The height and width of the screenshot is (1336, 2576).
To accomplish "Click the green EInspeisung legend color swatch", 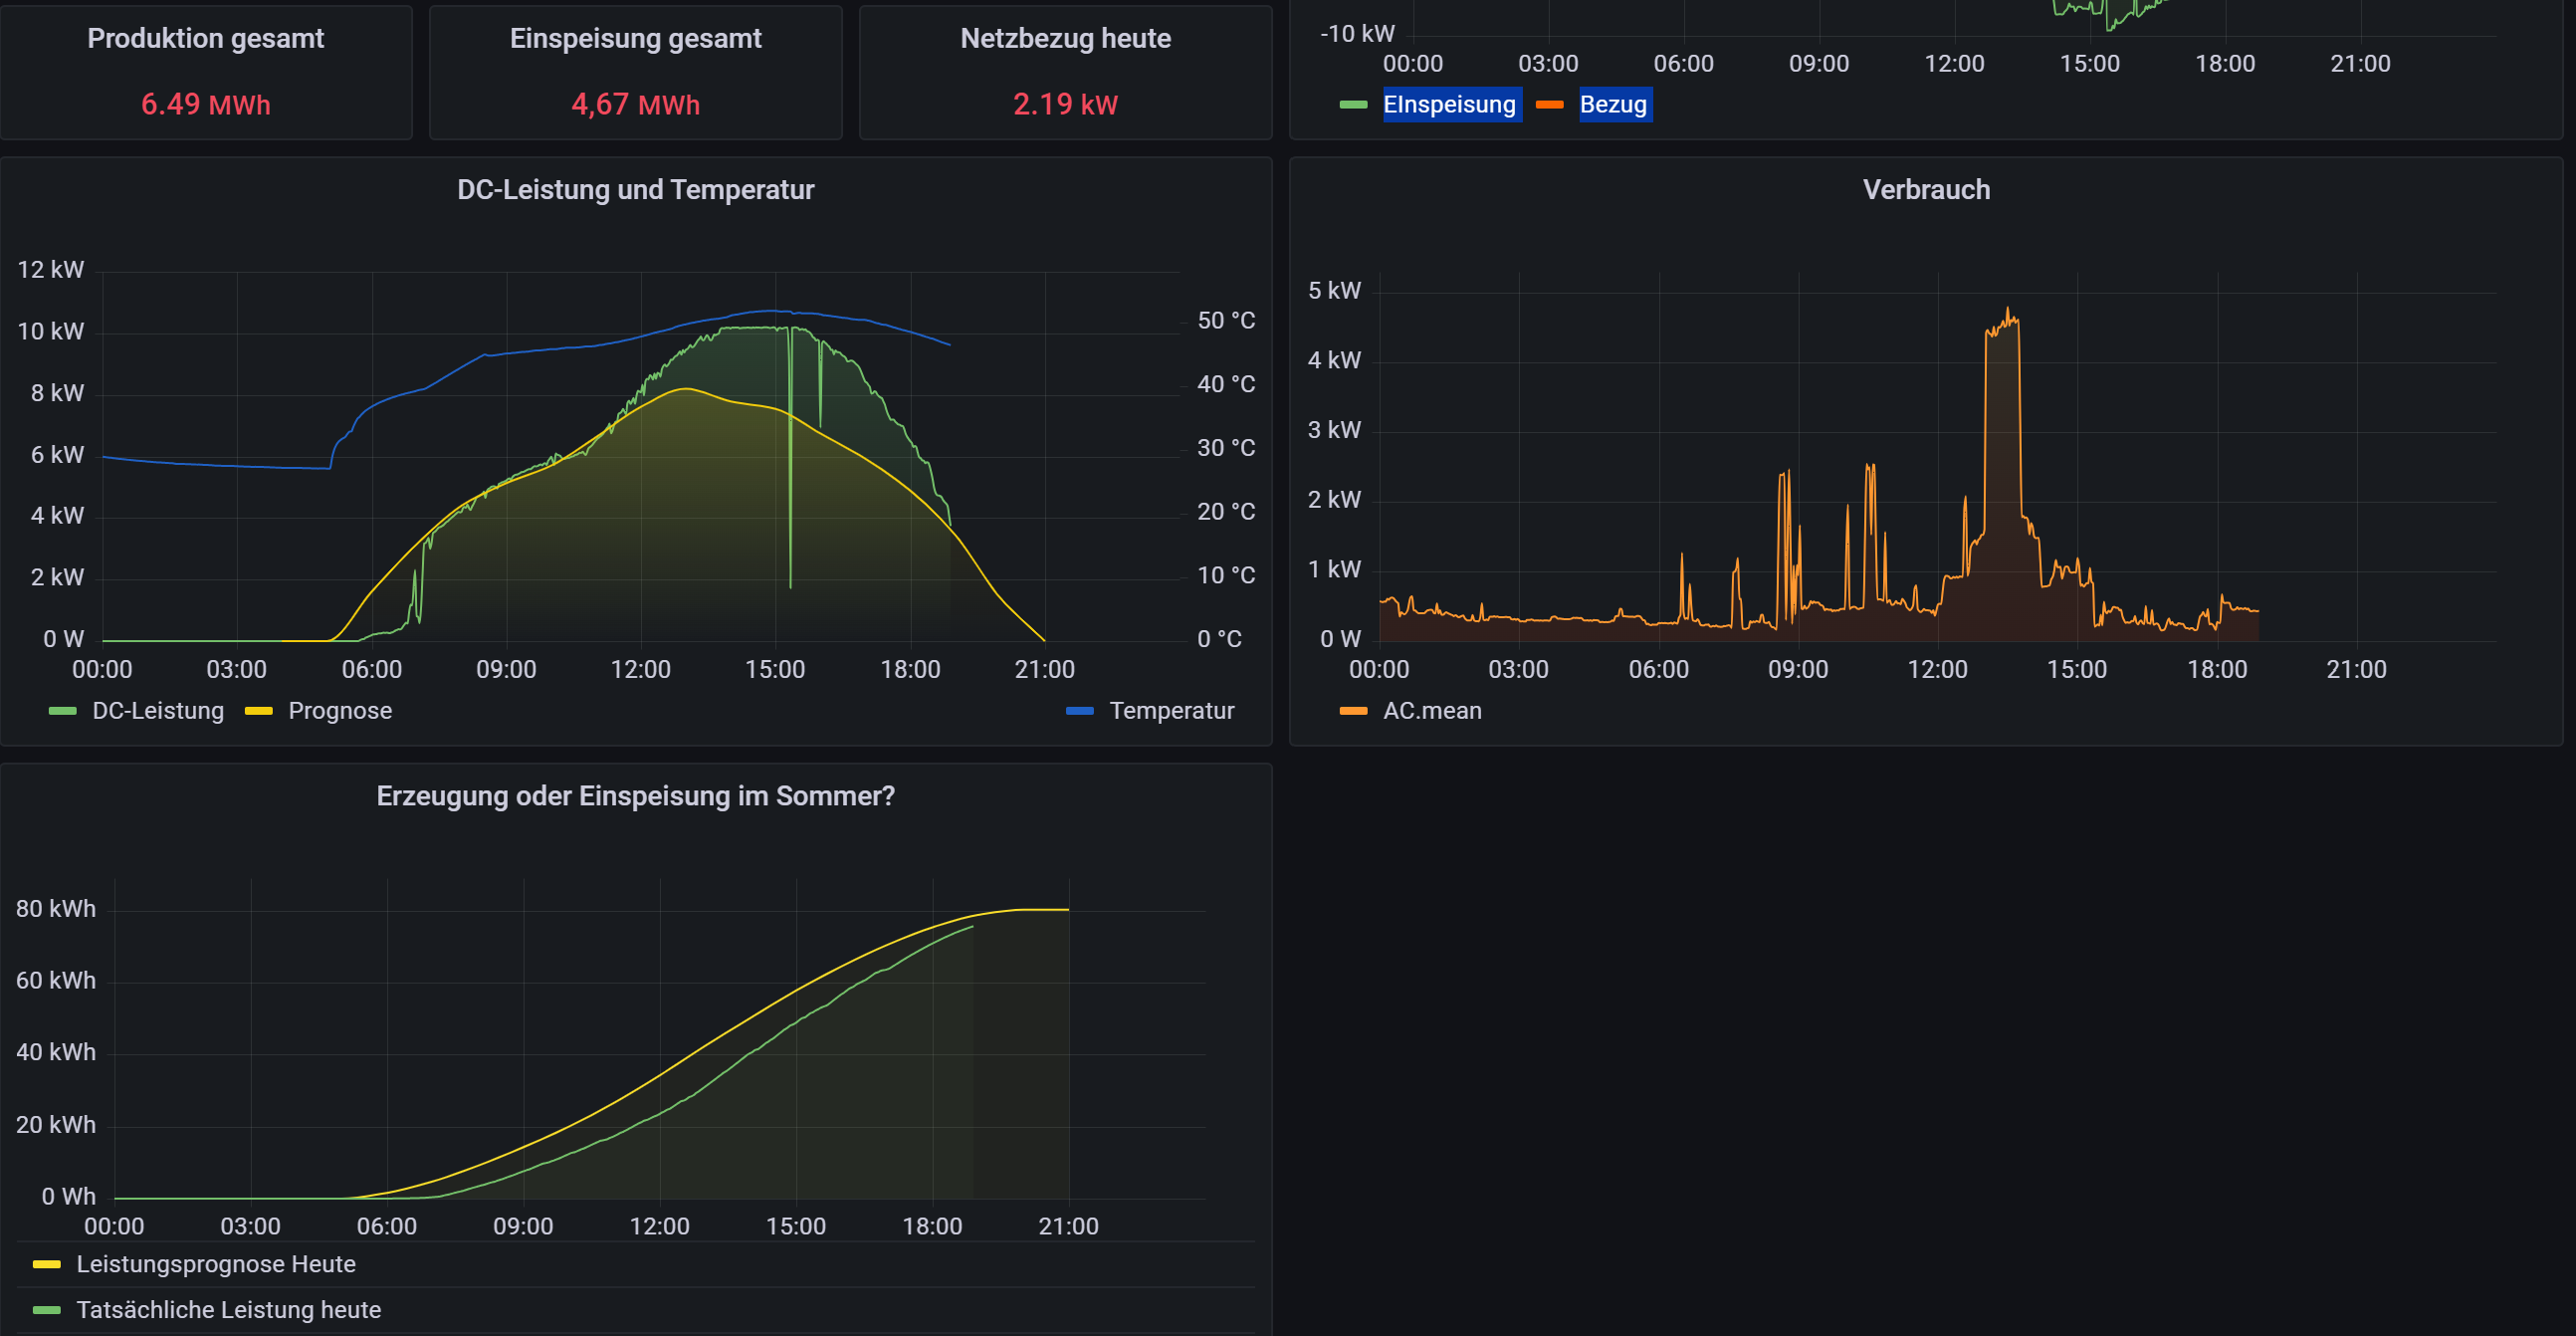I will [x=1352, y=105].
